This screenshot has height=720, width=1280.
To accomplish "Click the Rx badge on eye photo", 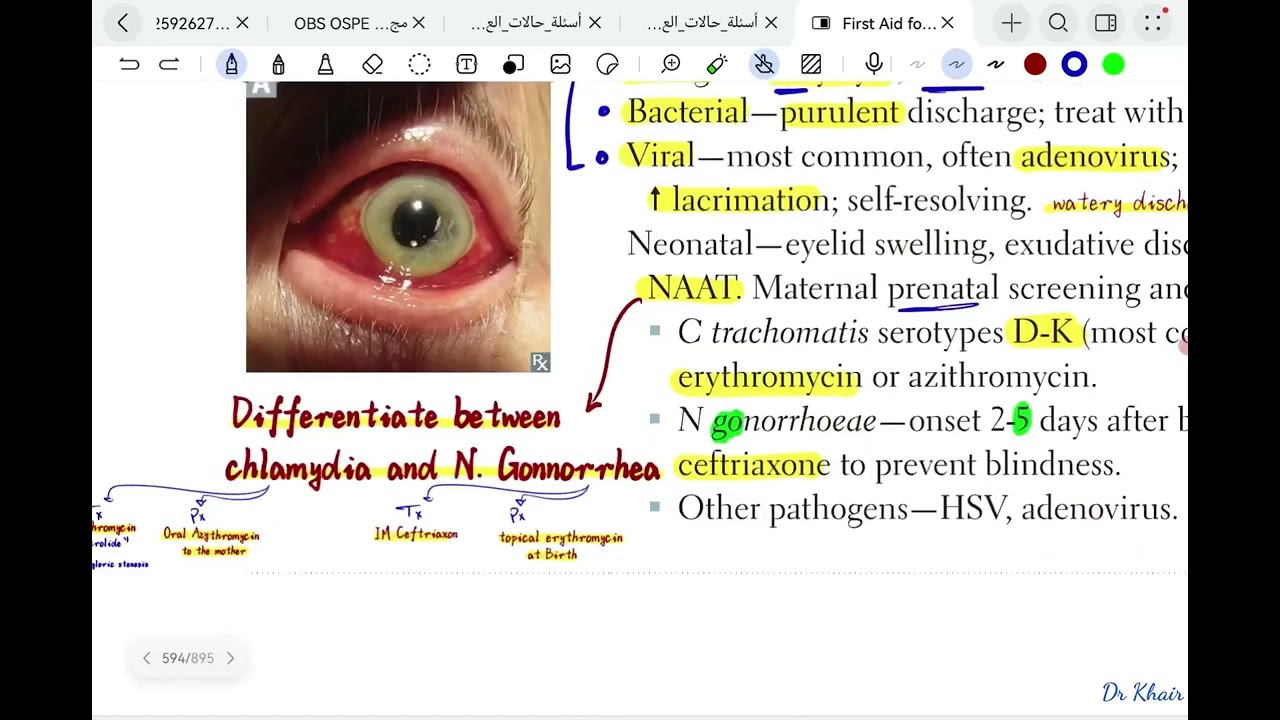I will tap(540, 362).
